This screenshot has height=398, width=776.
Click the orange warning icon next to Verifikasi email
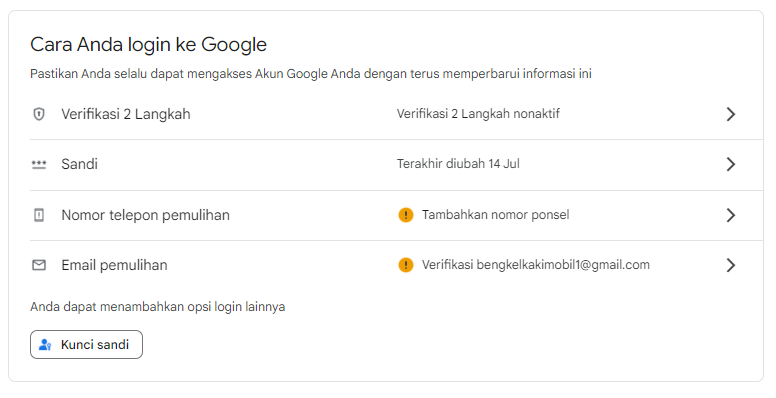pyautogui.click(x=406, y=265)
